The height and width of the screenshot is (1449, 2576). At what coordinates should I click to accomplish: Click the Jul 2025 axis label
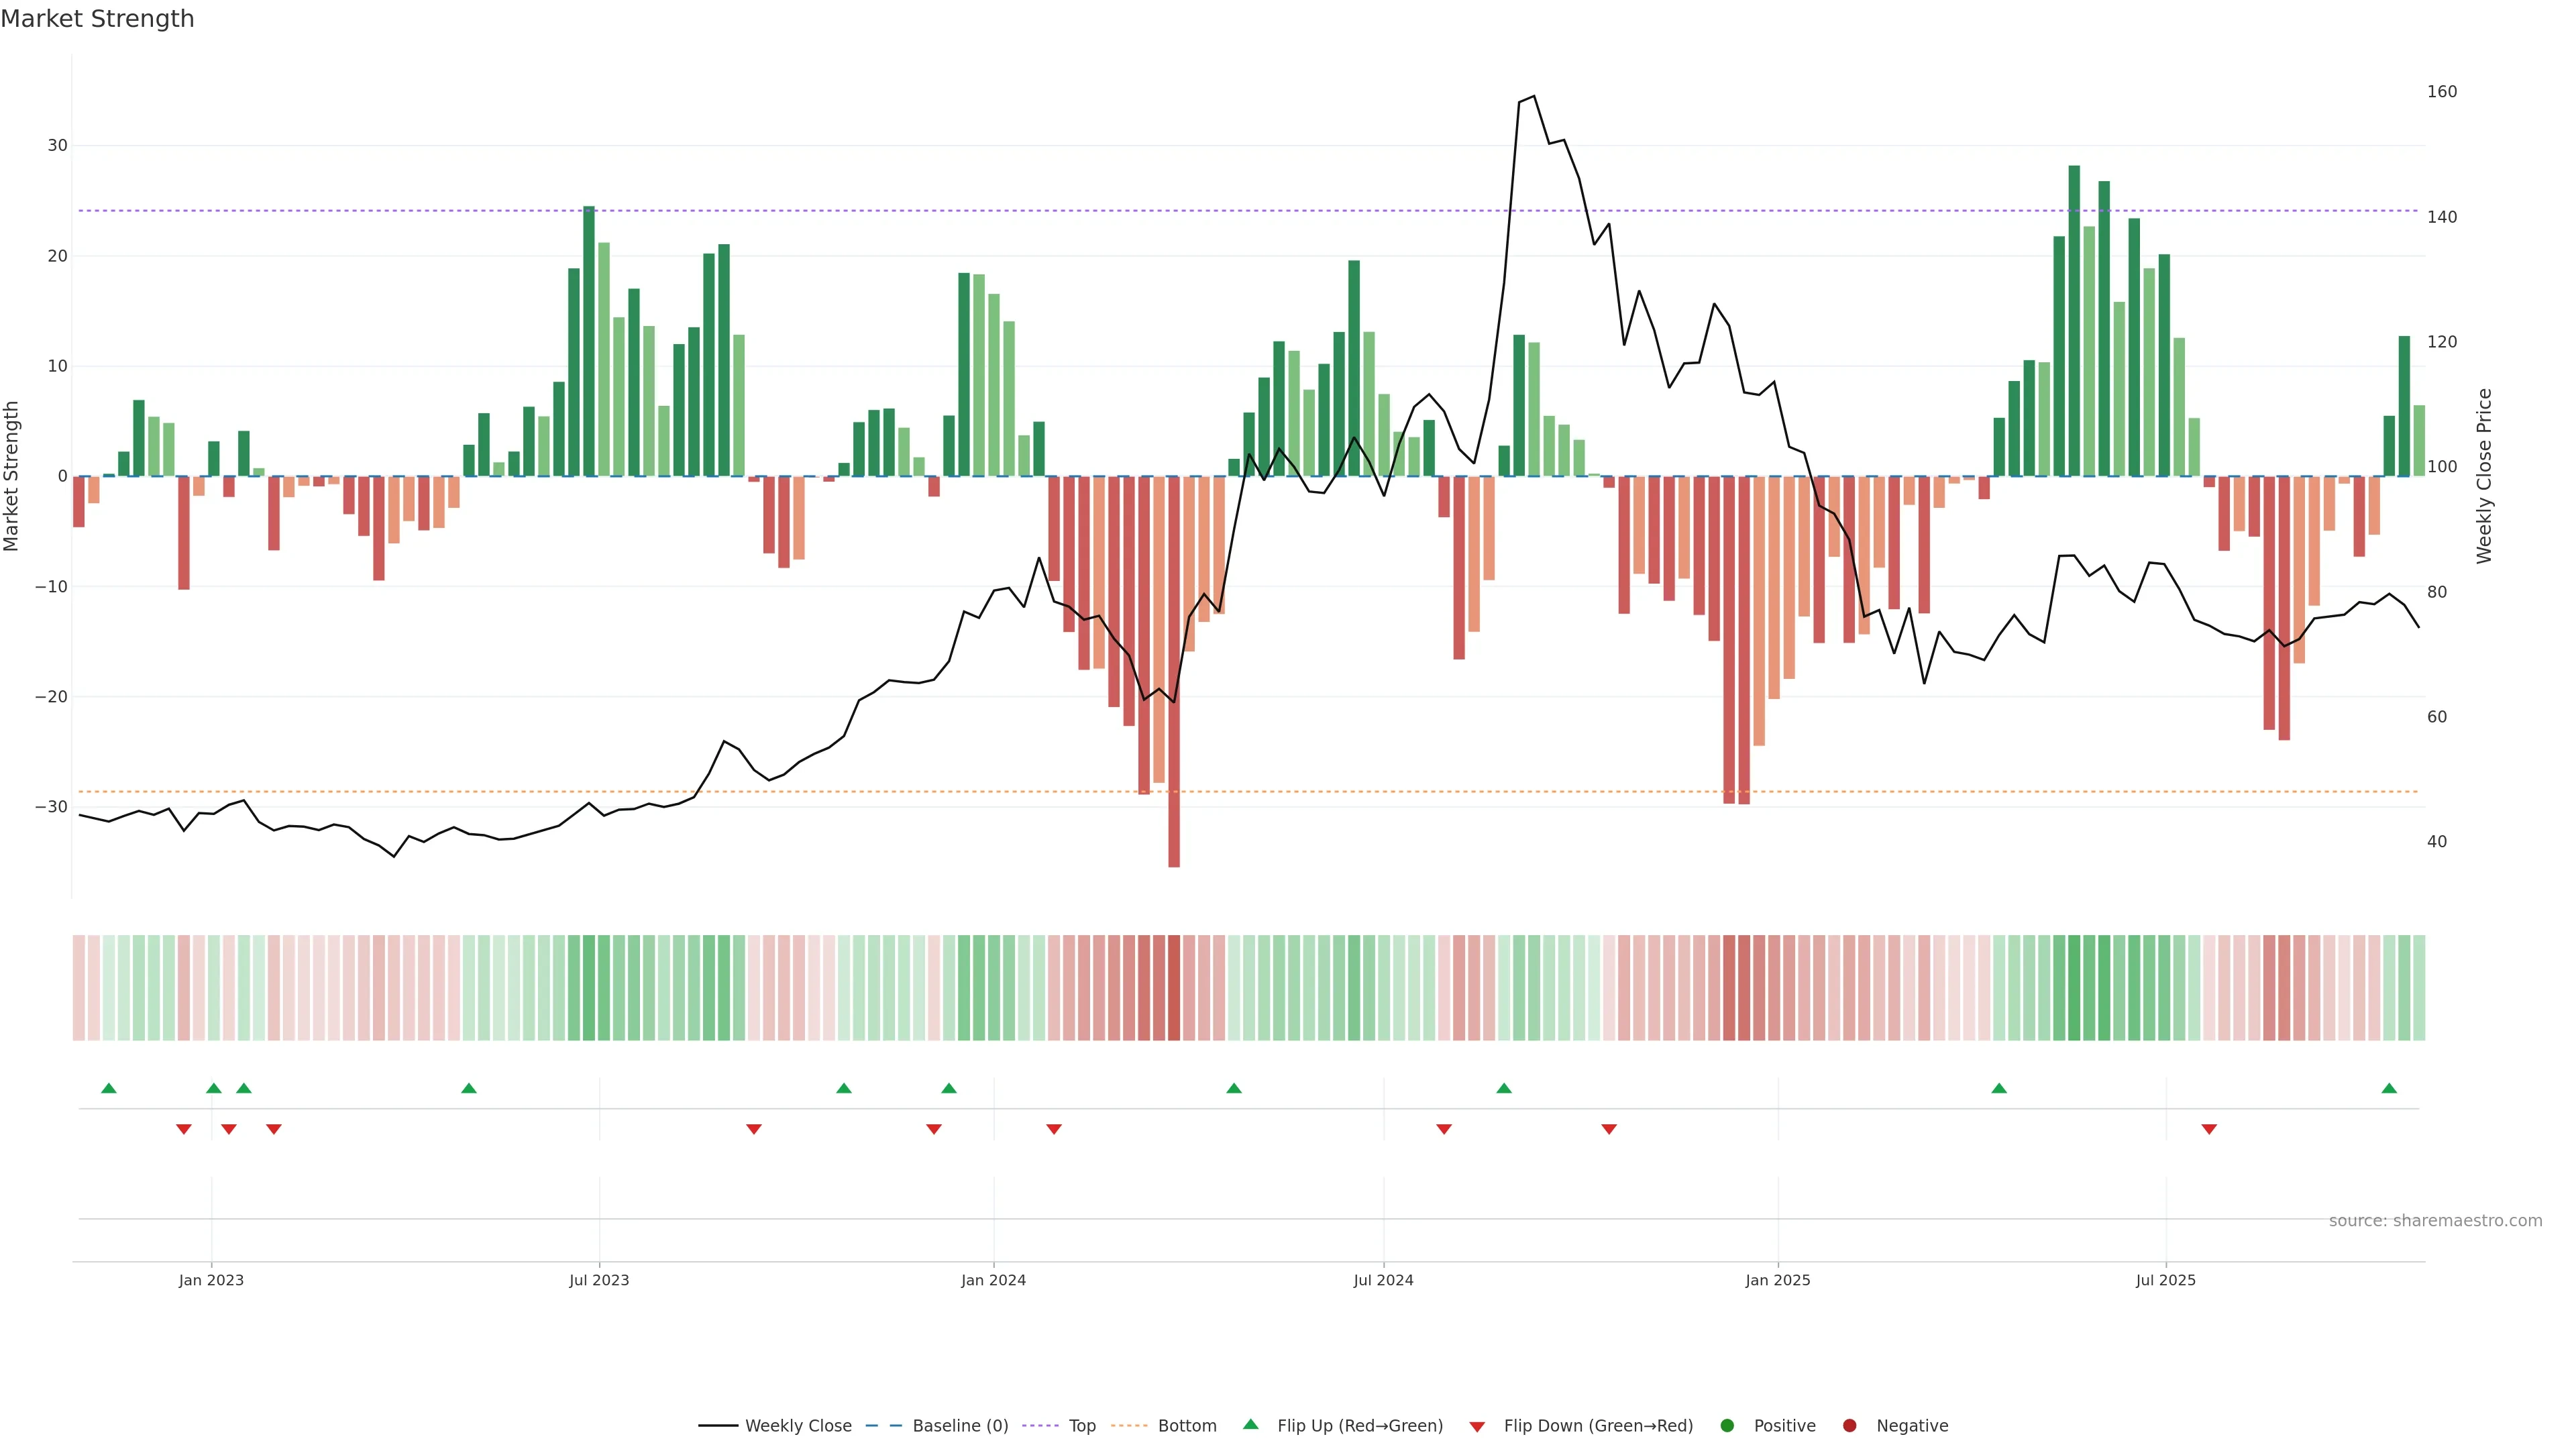pos(2165,1280)
